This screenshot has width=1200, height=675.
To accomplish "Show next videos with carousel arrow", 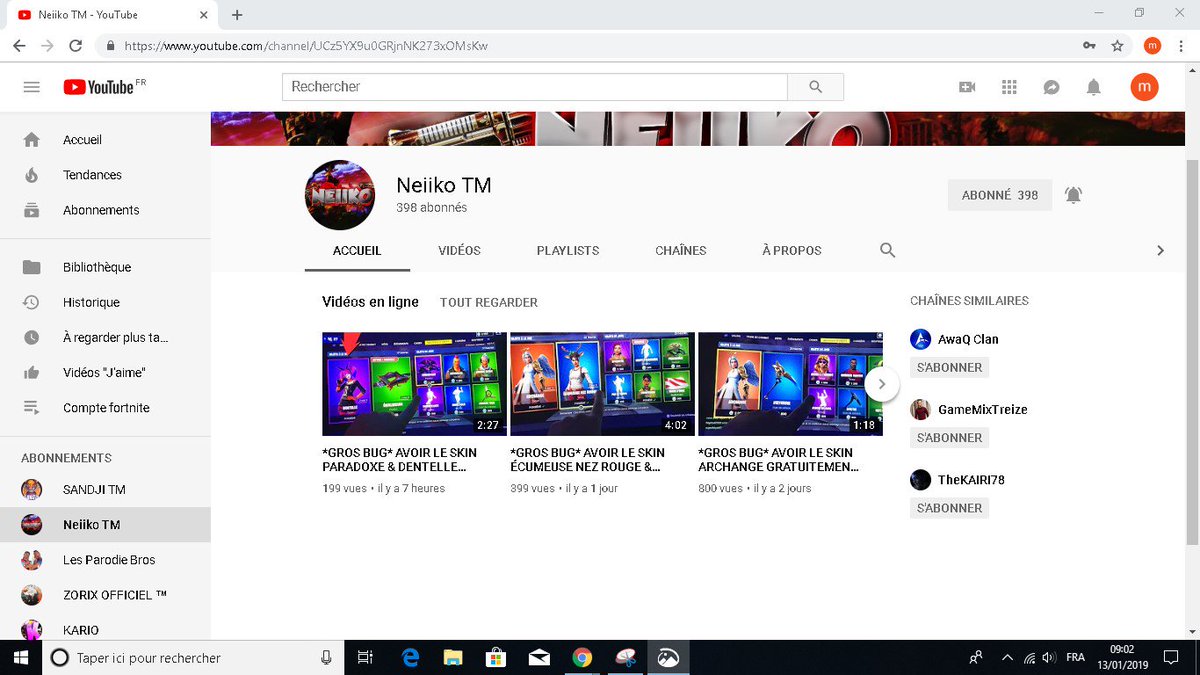I will [x=882, y=383].
